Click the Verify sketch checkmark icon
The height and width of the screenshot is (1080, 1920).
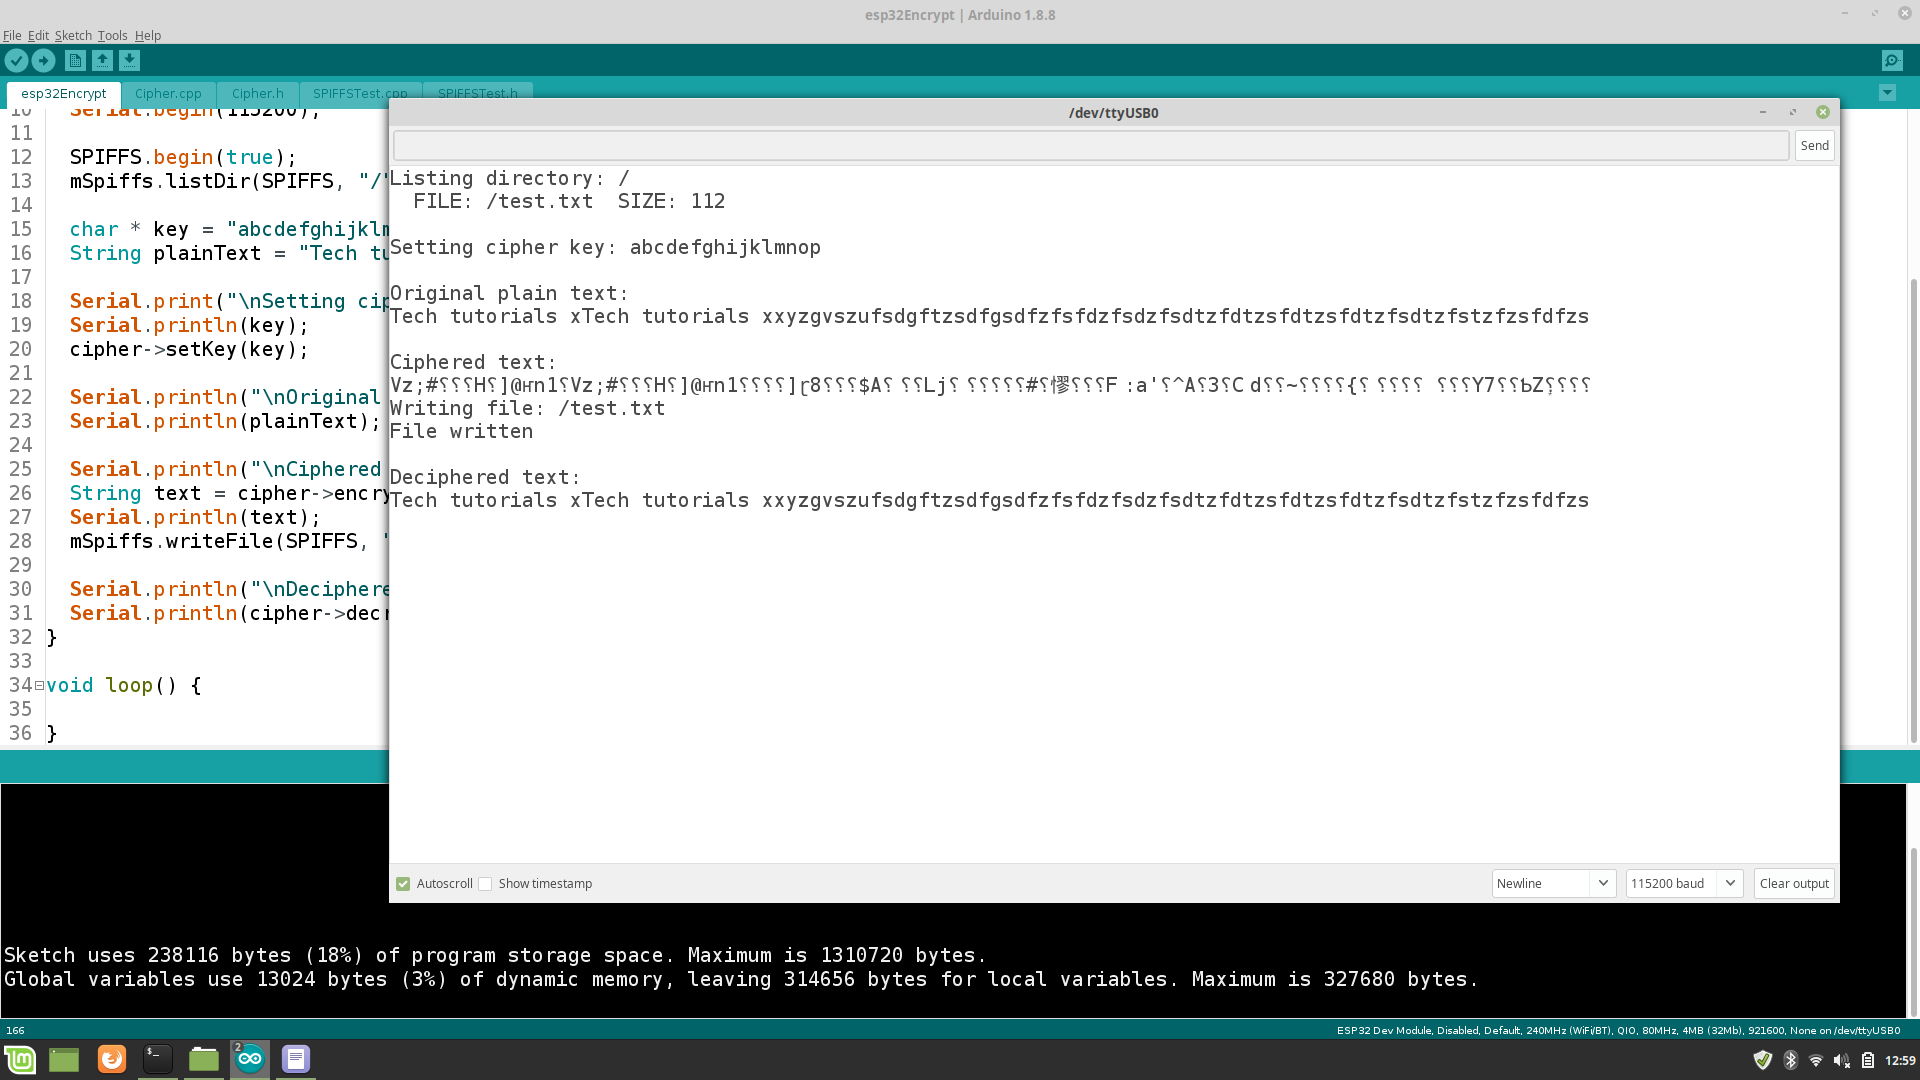pyautogui.click(x=16, y=61)
